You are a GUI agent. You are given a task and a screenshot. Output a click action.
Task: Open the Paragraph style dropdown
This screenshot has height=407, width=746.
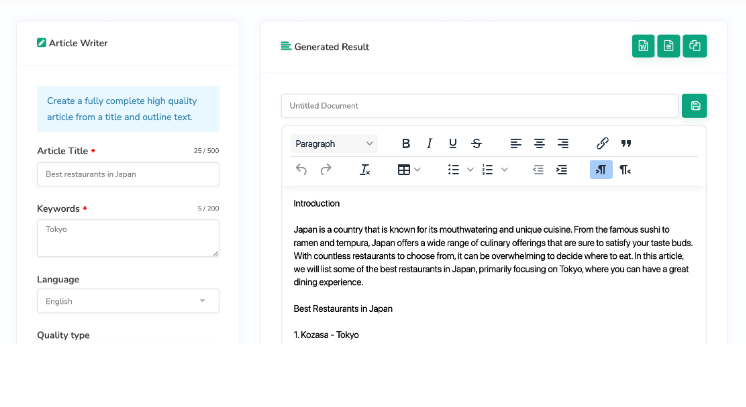334,144
